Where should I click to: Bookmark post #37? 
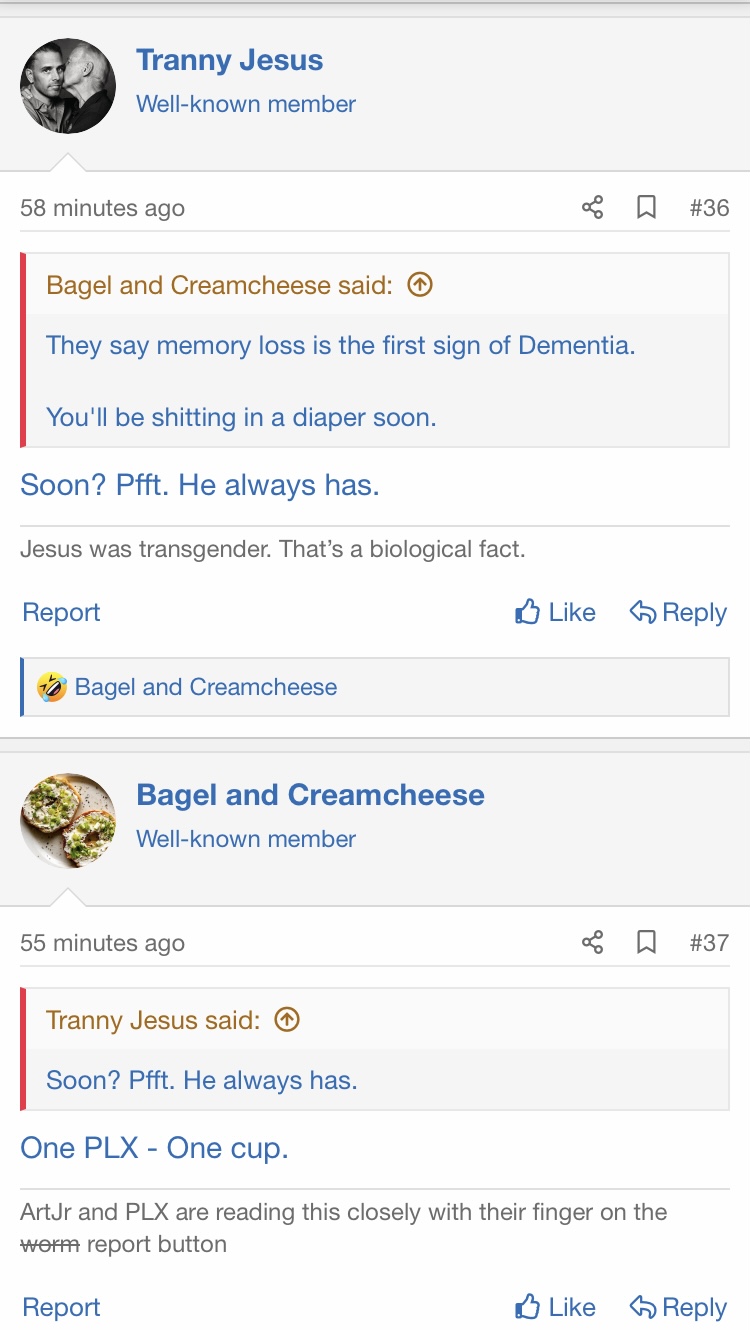point(647,943)
